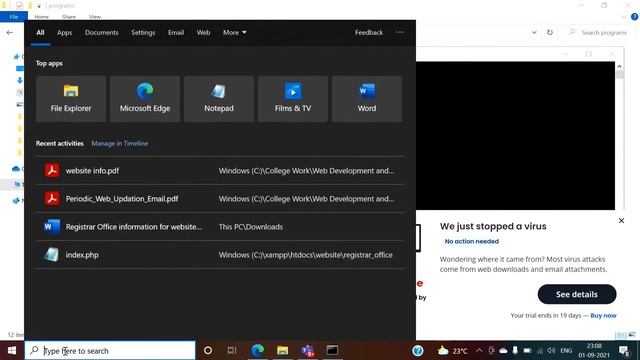Viewport: 640px width, 360px height.
Task: Open the Home ribbon tab in File Explorer
Action: [x=42, y=17]
